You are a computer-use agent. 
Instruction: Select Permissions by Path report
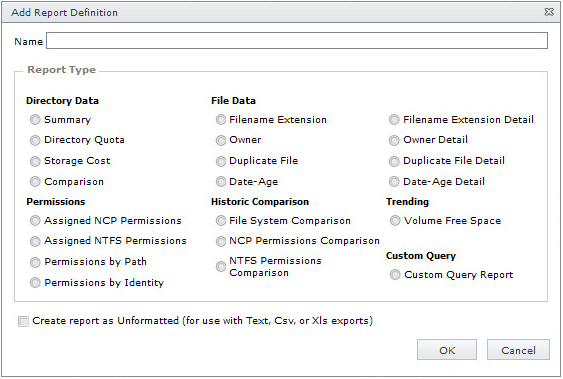pyautogui.click(x=35, y=262)
